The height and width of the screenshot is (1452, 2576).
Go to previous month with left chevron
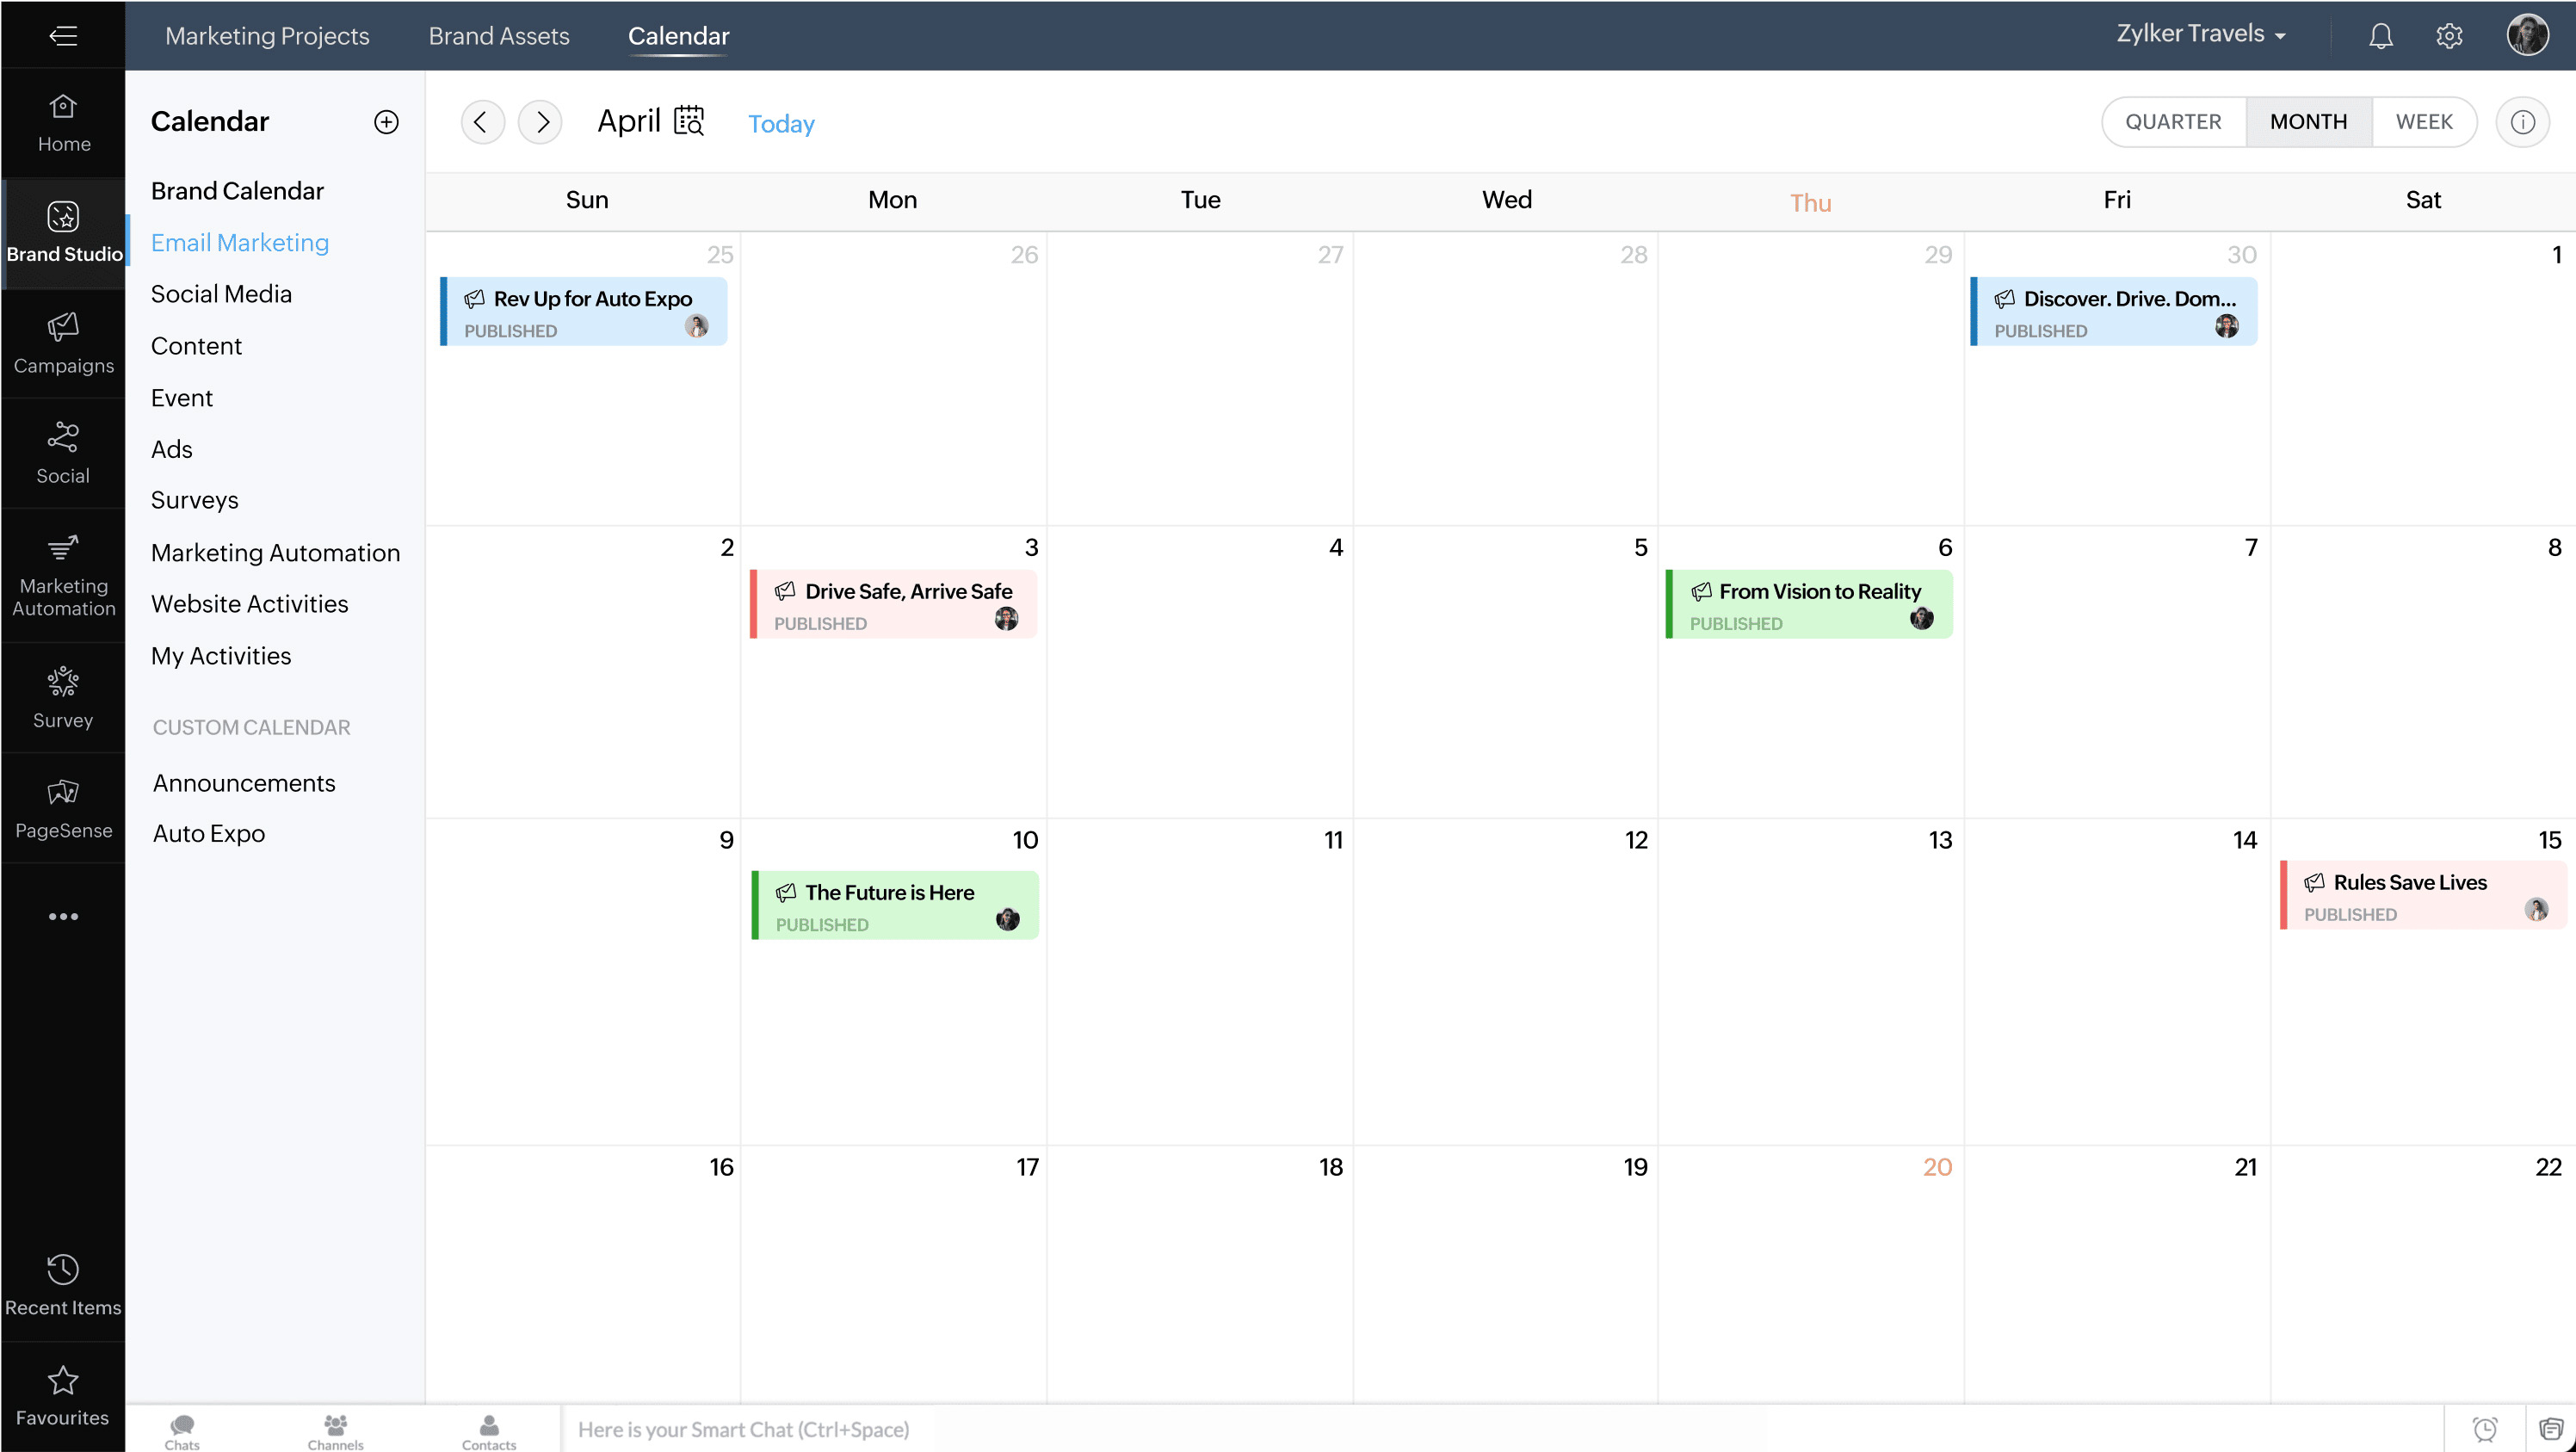pyautogui.click(x=481, y=122)
